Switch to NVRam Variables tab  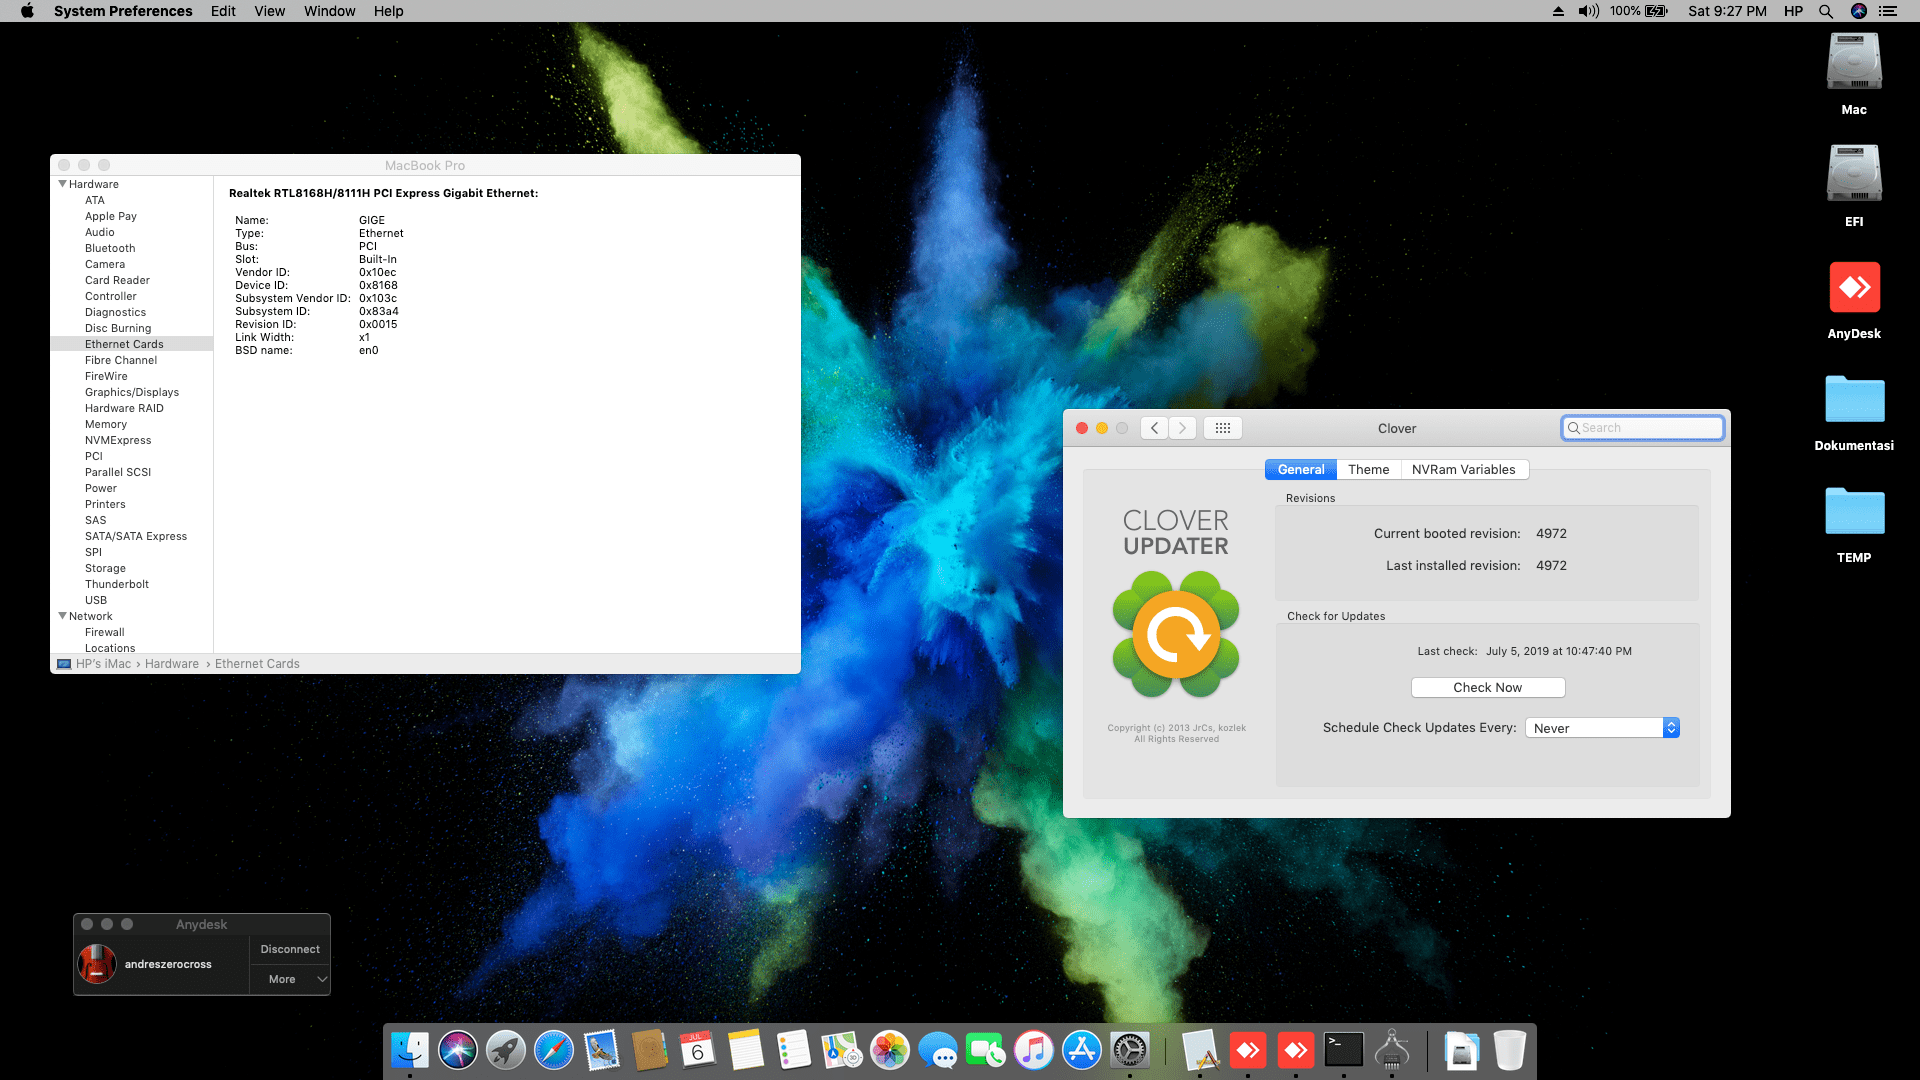[1463, 470]
